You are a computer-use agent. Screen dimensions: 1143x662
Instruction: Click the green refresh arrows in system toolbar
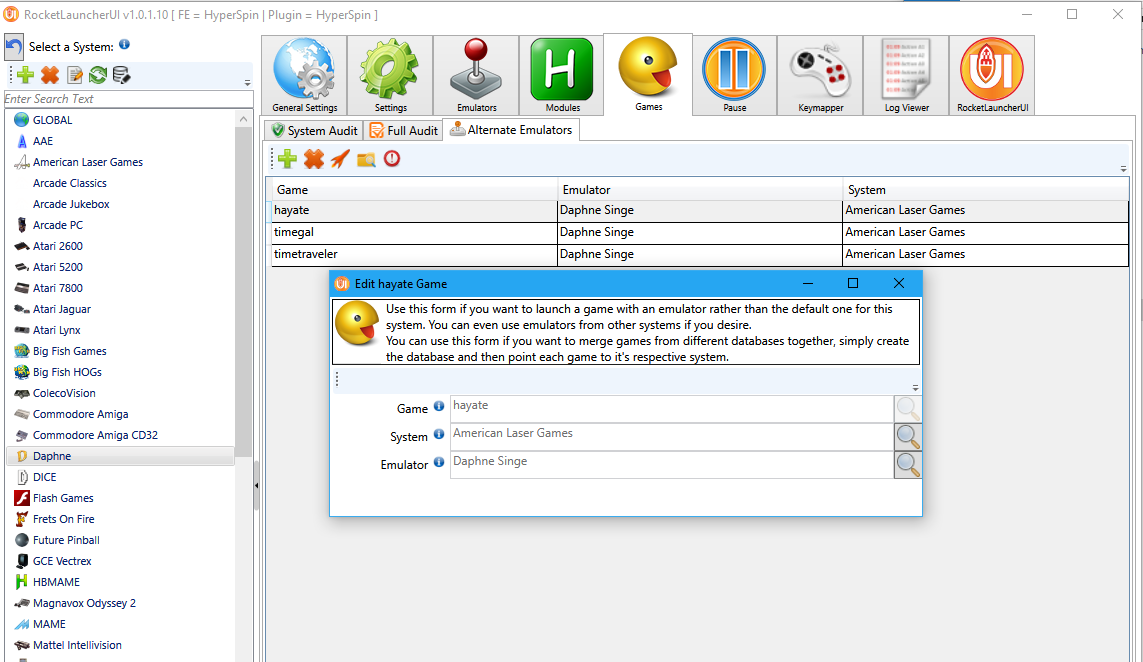pos(98,75)
